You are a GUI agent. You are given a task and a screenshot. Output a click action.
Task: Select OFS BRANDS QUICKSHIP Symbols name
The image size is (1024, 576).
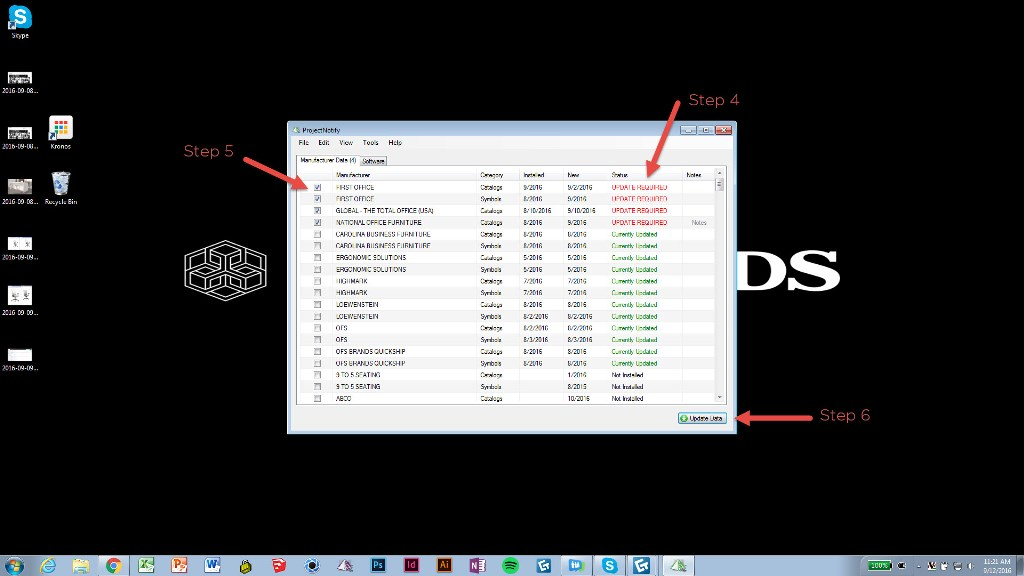click(x=370, y=364)
